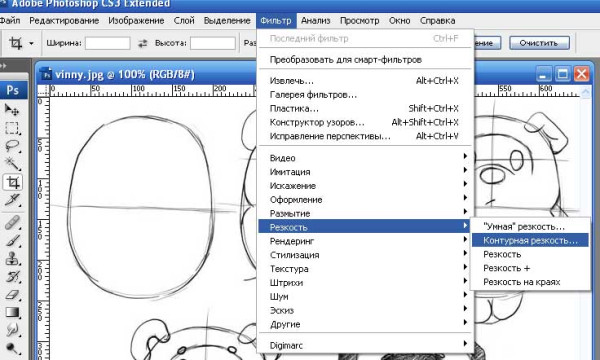600x360 pixels.
Task: Click vertical scrollbar up arrow
Action: click(586, 92)
